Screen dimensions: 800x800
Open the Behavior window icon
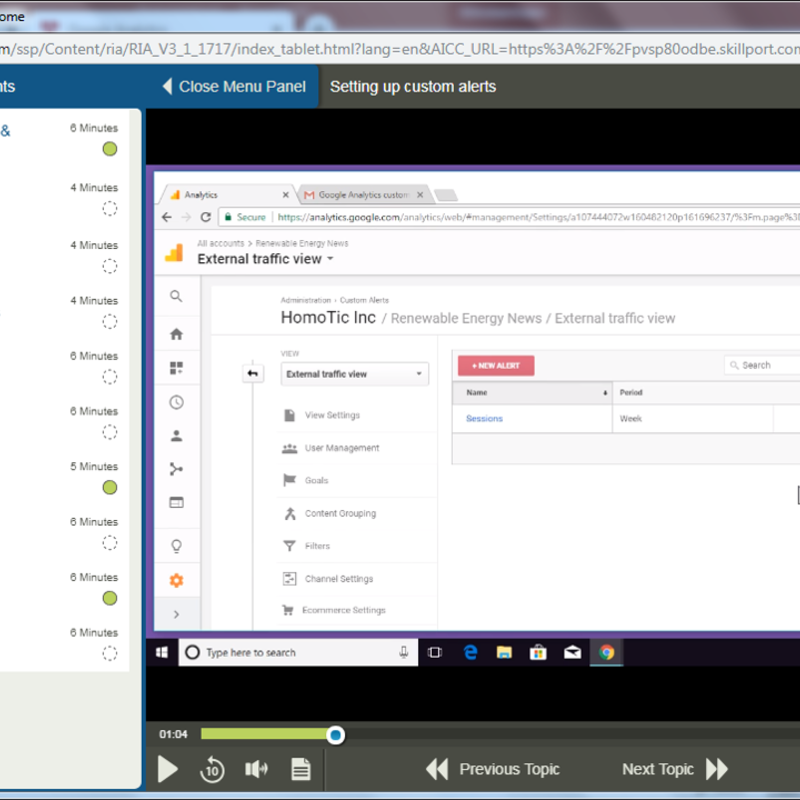pos(177,503)
